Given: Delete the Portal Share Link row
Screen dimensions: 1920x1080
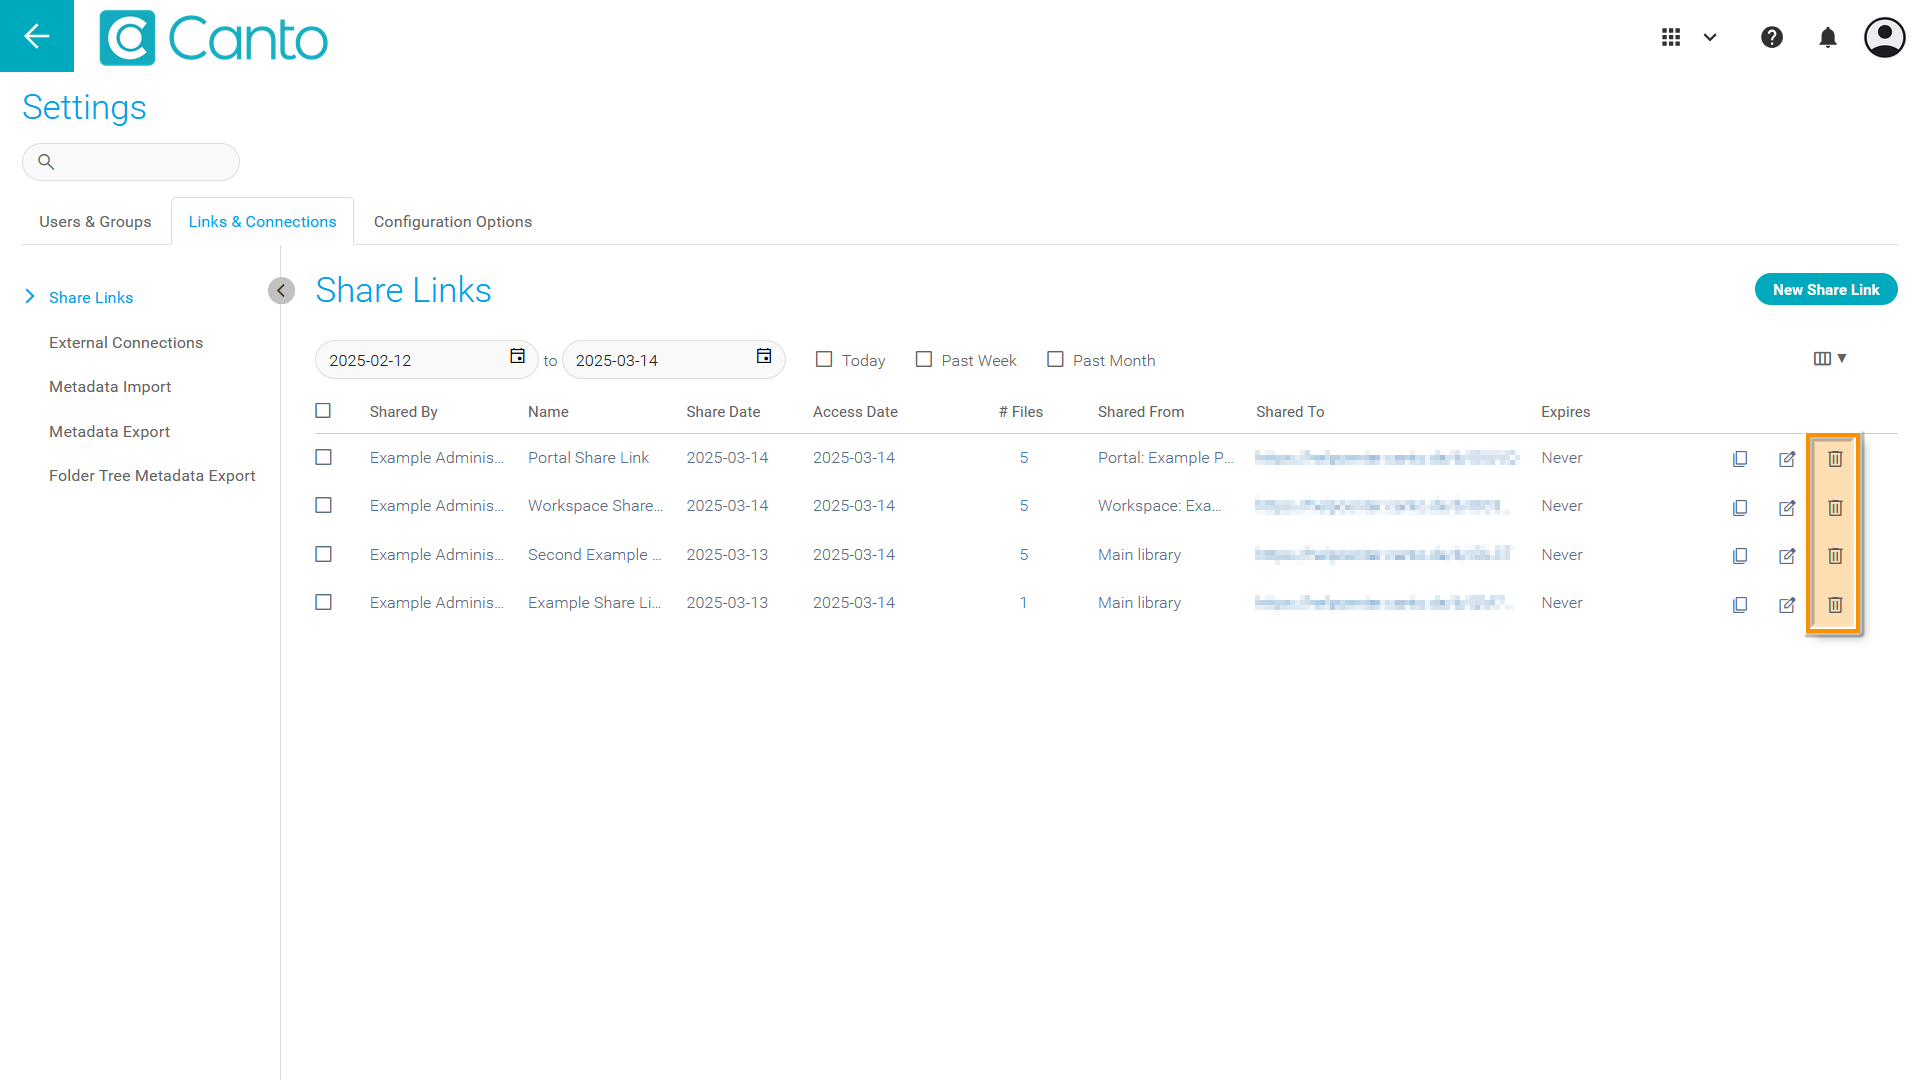Looking at the screenshot, I should [x=1835, y=459].
